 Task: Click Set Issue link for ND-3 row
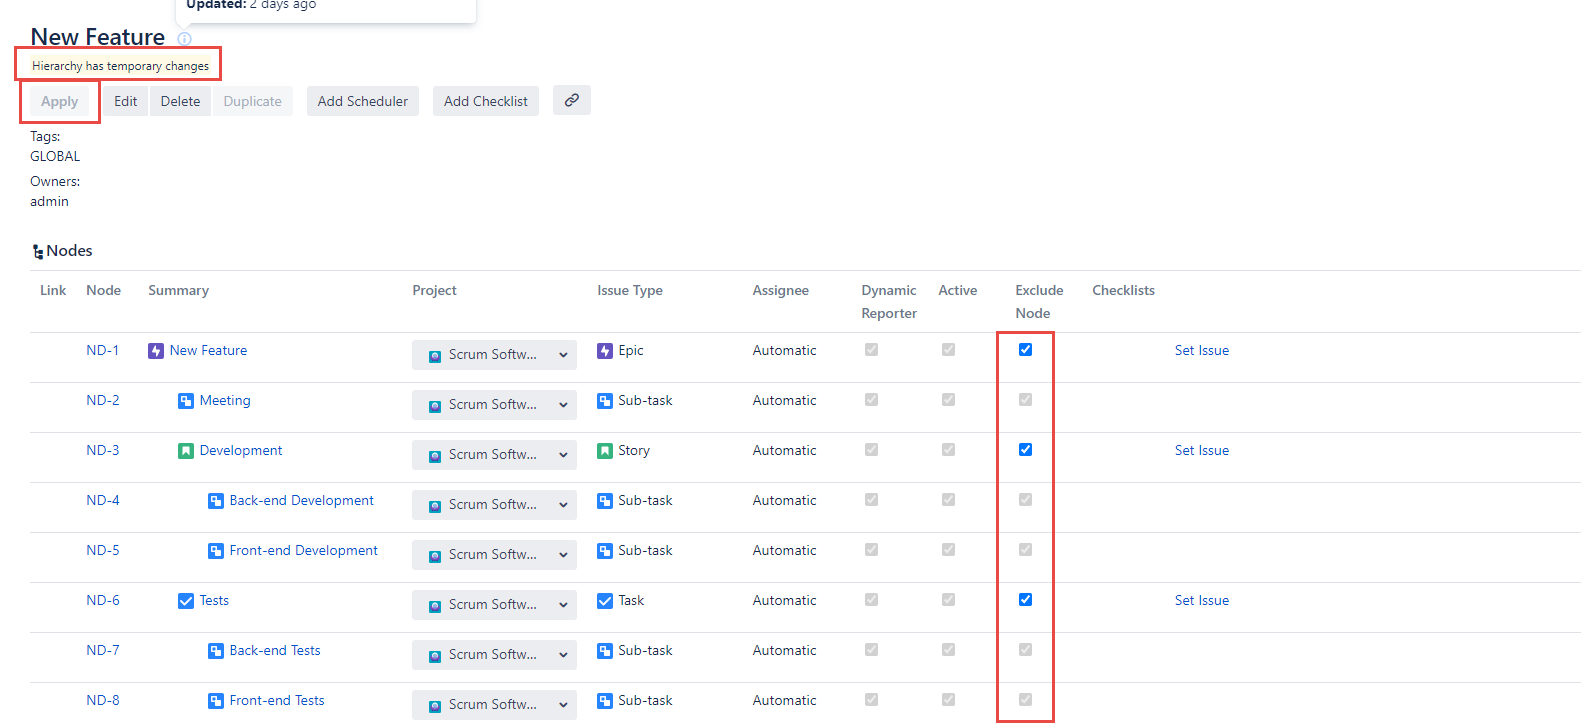pos(1201,450)
